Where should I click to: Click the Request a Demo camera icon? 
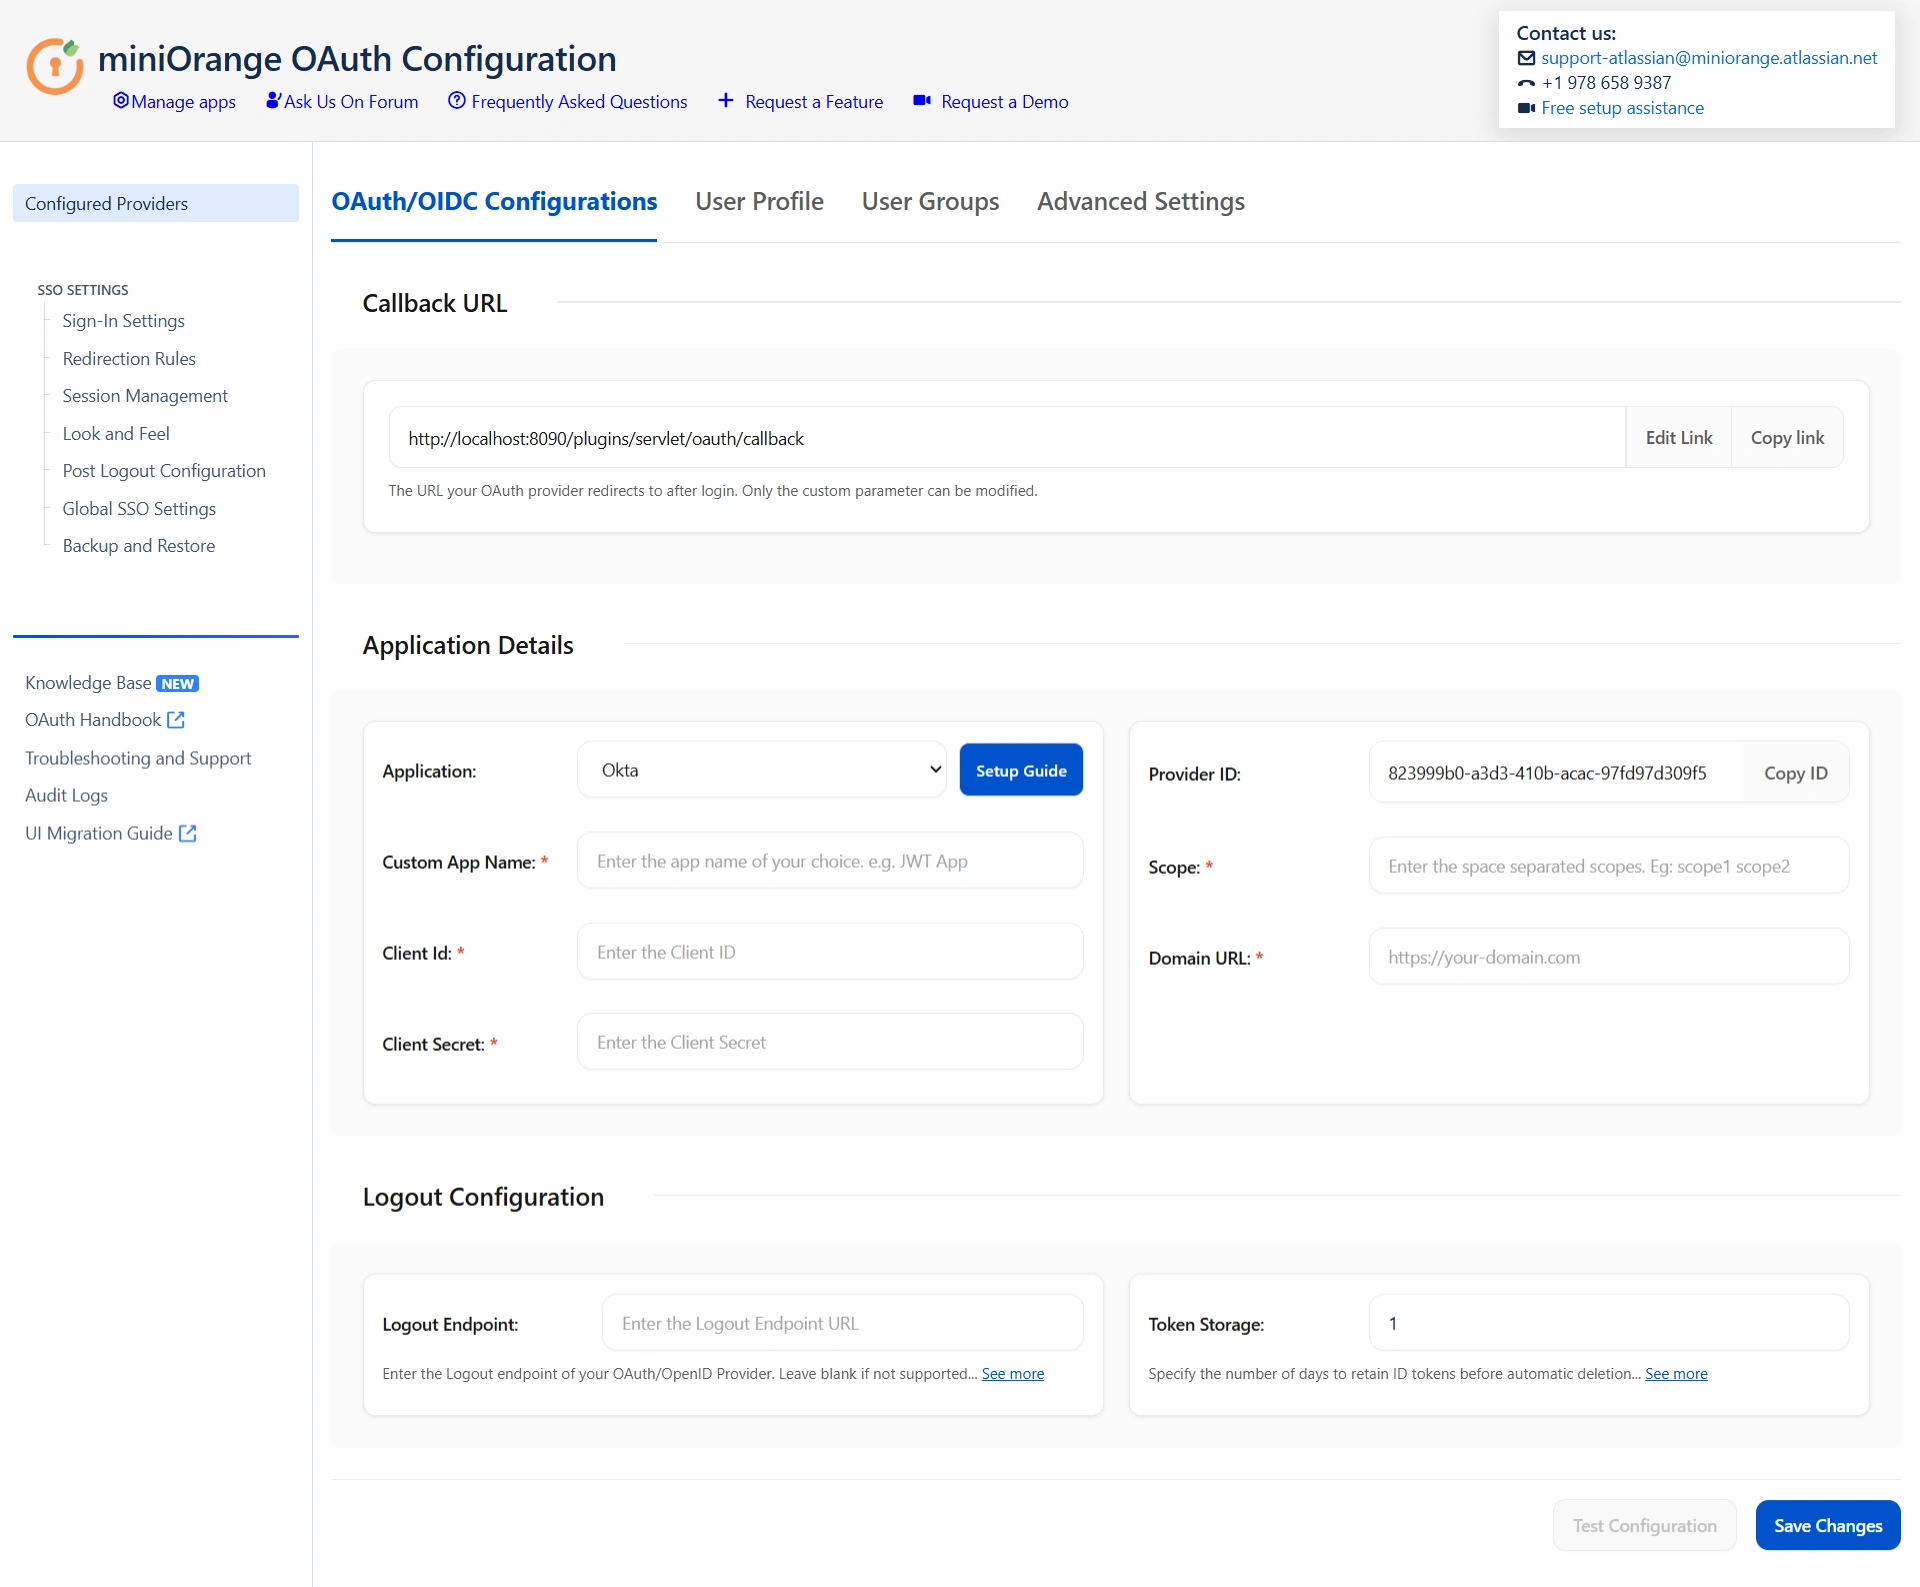point(922,101)
